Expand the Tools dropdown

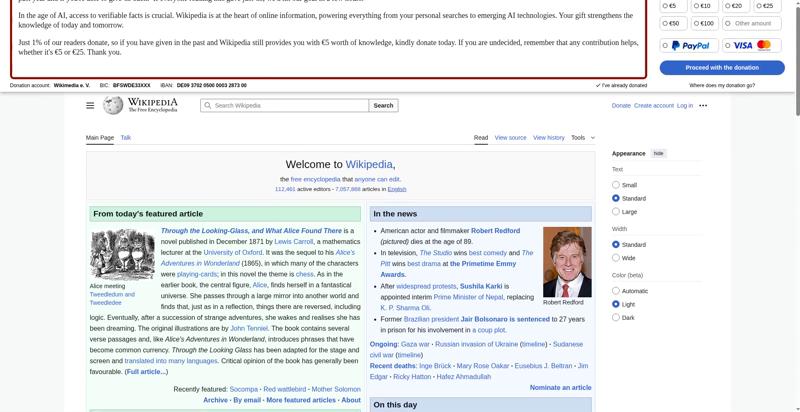(583, 138)
